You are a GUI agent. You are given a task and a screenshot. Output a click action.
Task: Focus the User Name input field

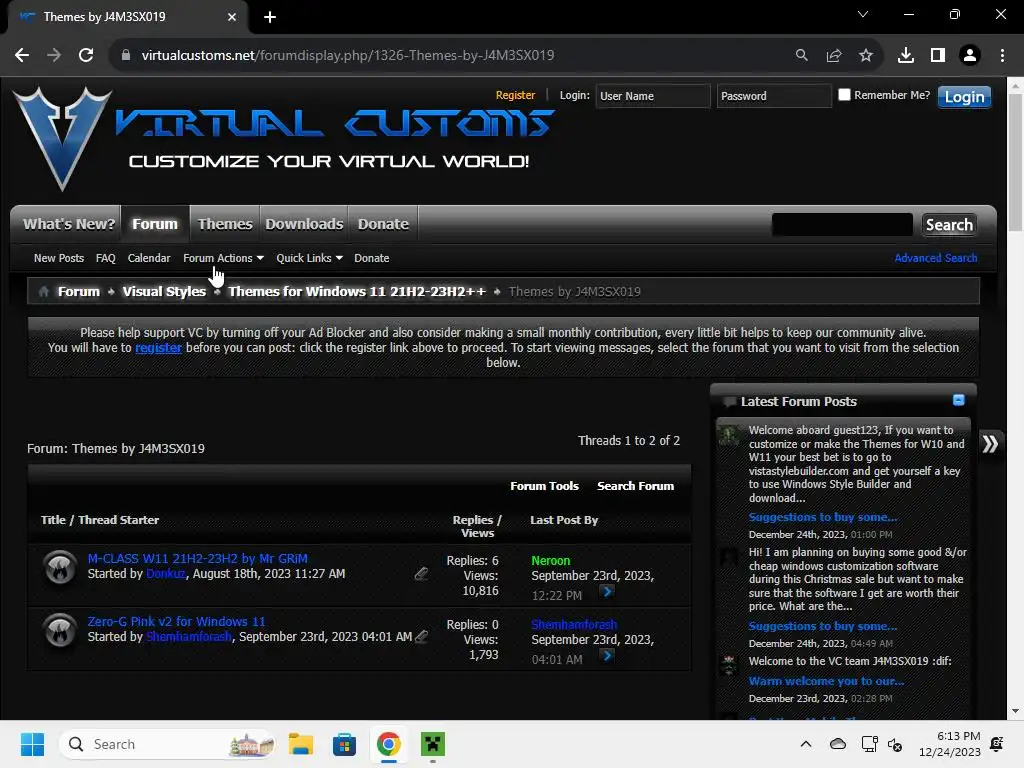[652, 96]
